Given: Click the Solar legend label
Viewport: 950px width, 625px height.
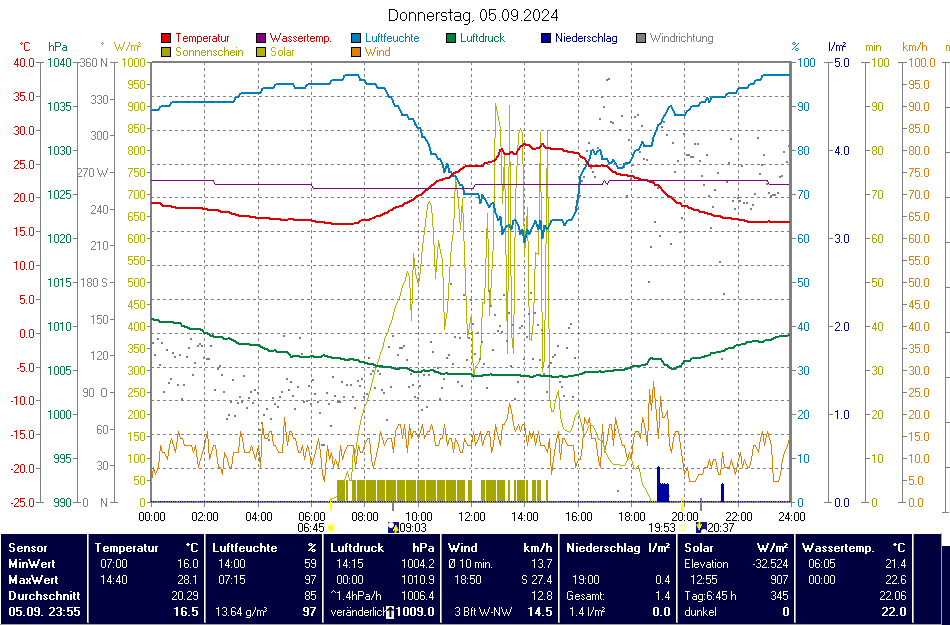Looking at the screenshot, I should point(282,52).
